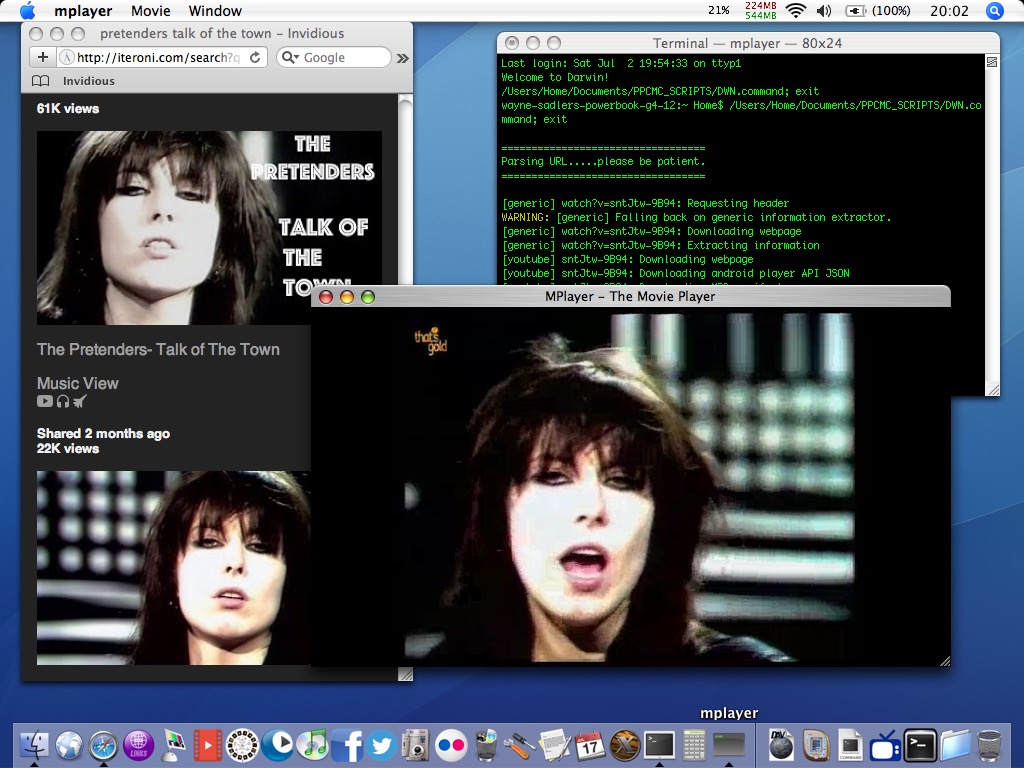Image resolution: width=1024 pixels, height=768 pixels.
Task: Reload the page in Safari
Action: [x=255, y=57]
